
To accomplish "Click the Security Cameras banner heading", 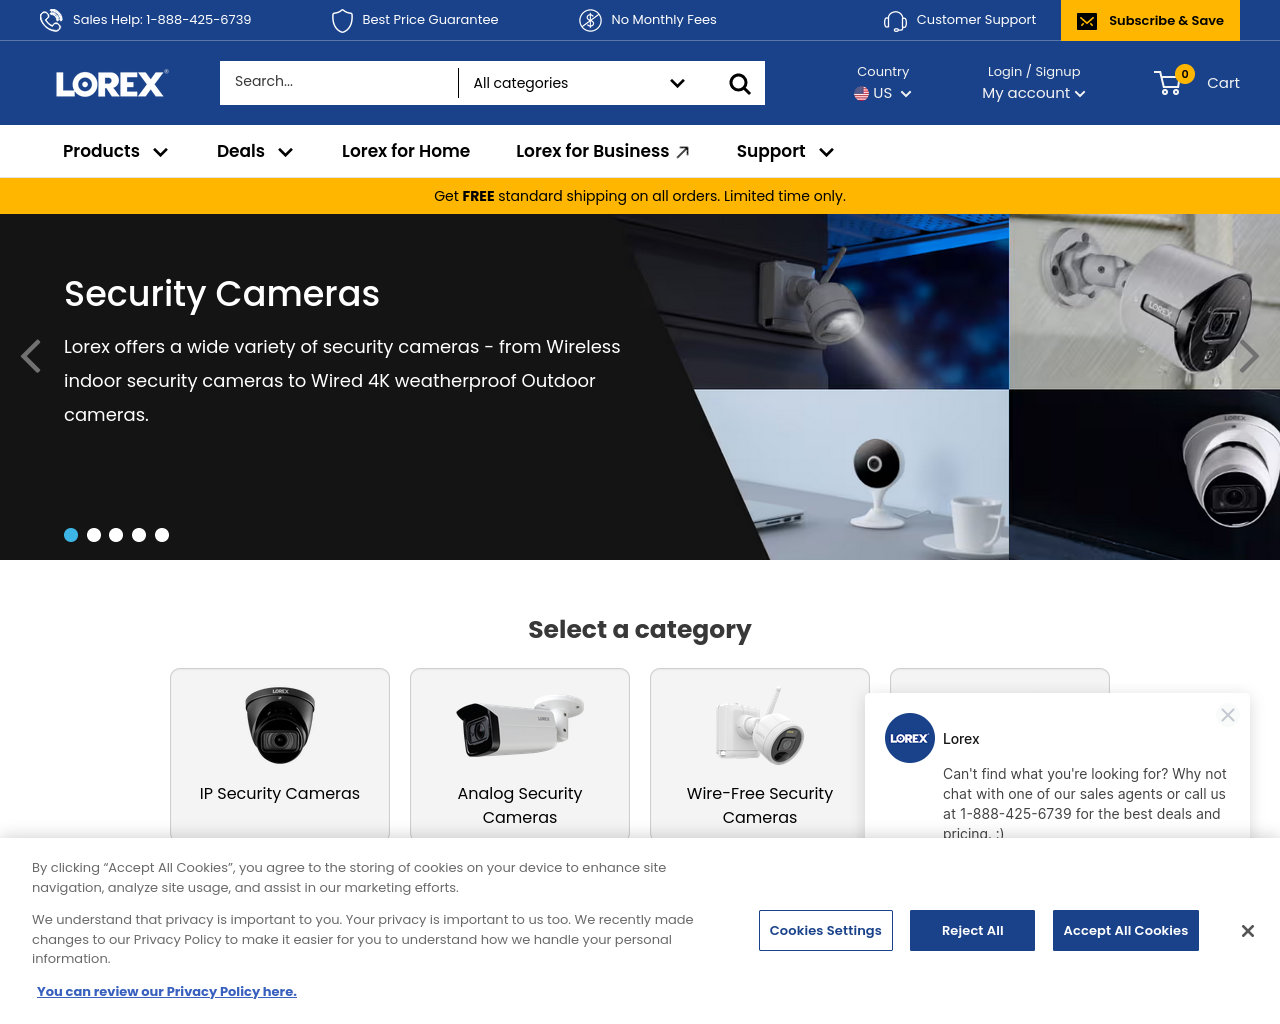I will [x=222, y=294].
